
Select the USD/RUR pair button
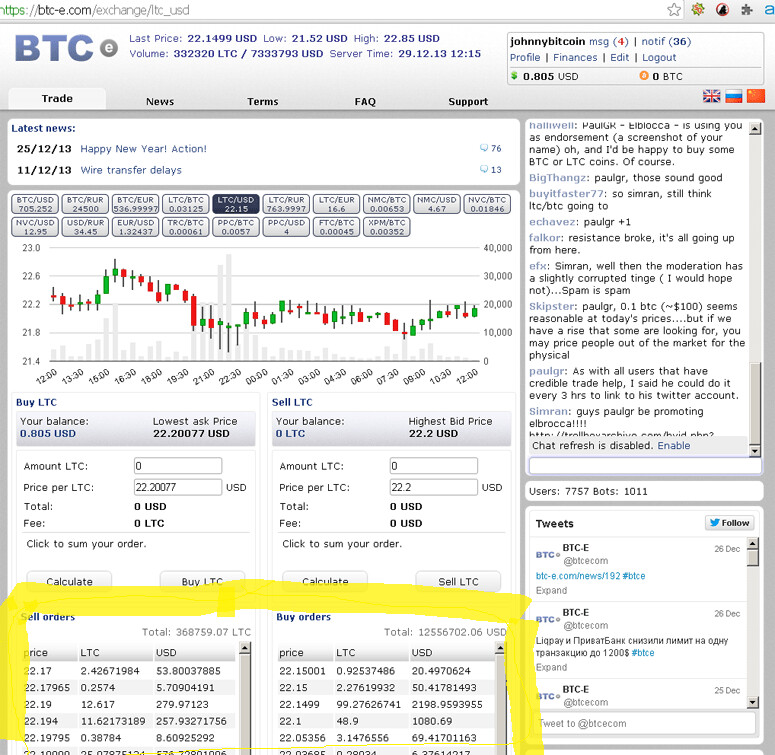pyautogui.click(x=86, y=227)
